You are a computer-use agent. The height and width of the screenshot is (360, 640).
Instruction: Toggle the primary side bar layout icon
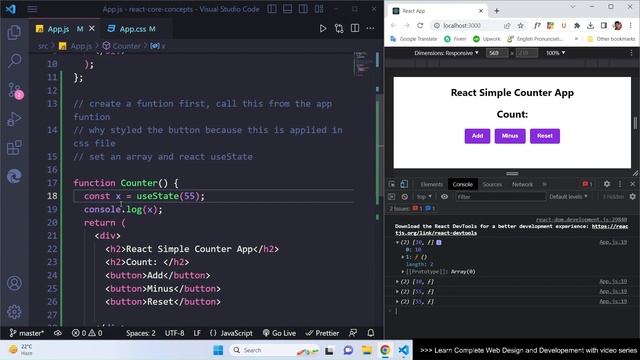(272, 9)
